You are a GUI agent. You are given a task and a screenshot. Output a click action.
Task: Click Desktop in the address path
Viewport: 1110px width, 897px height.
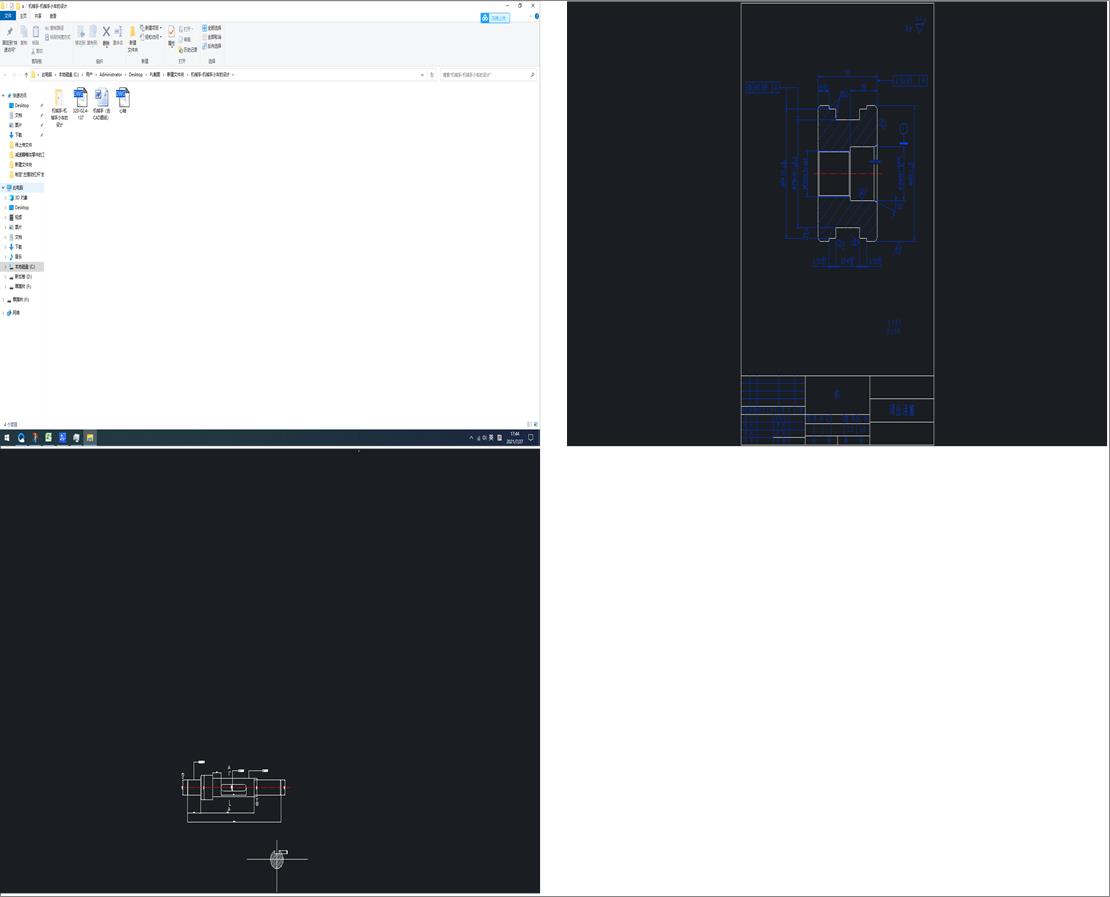(135, 74)
